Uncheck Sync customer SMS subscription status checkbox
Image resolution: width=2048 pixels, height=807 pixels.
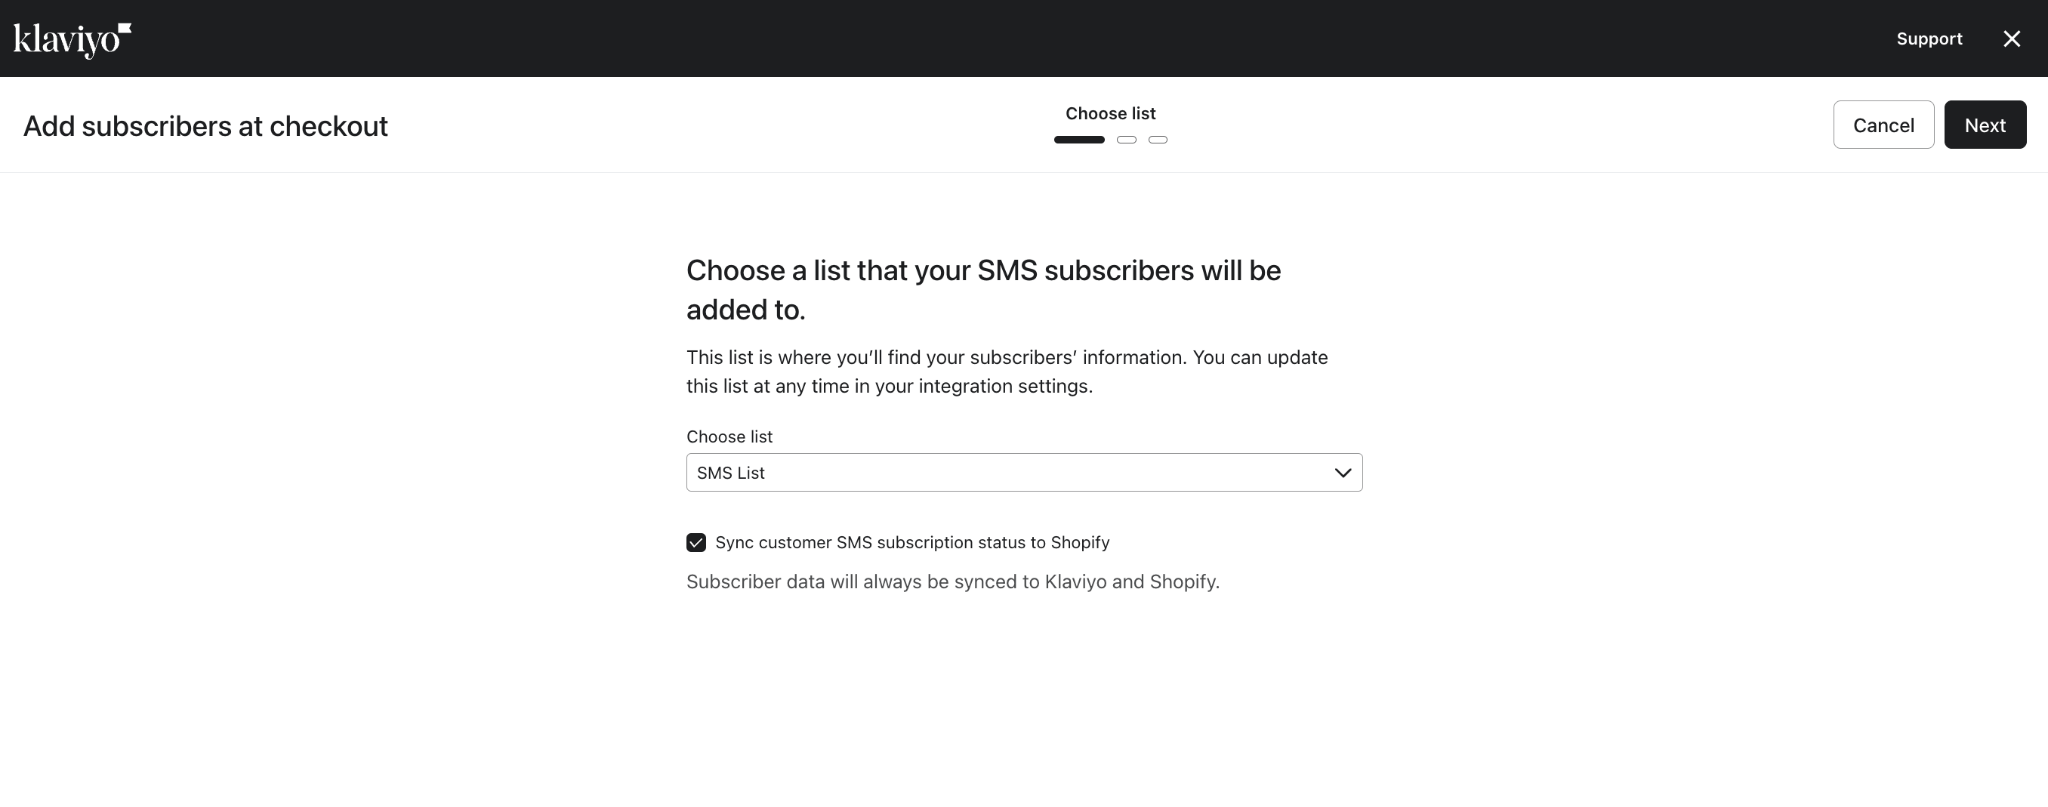[x=696, y=543]
